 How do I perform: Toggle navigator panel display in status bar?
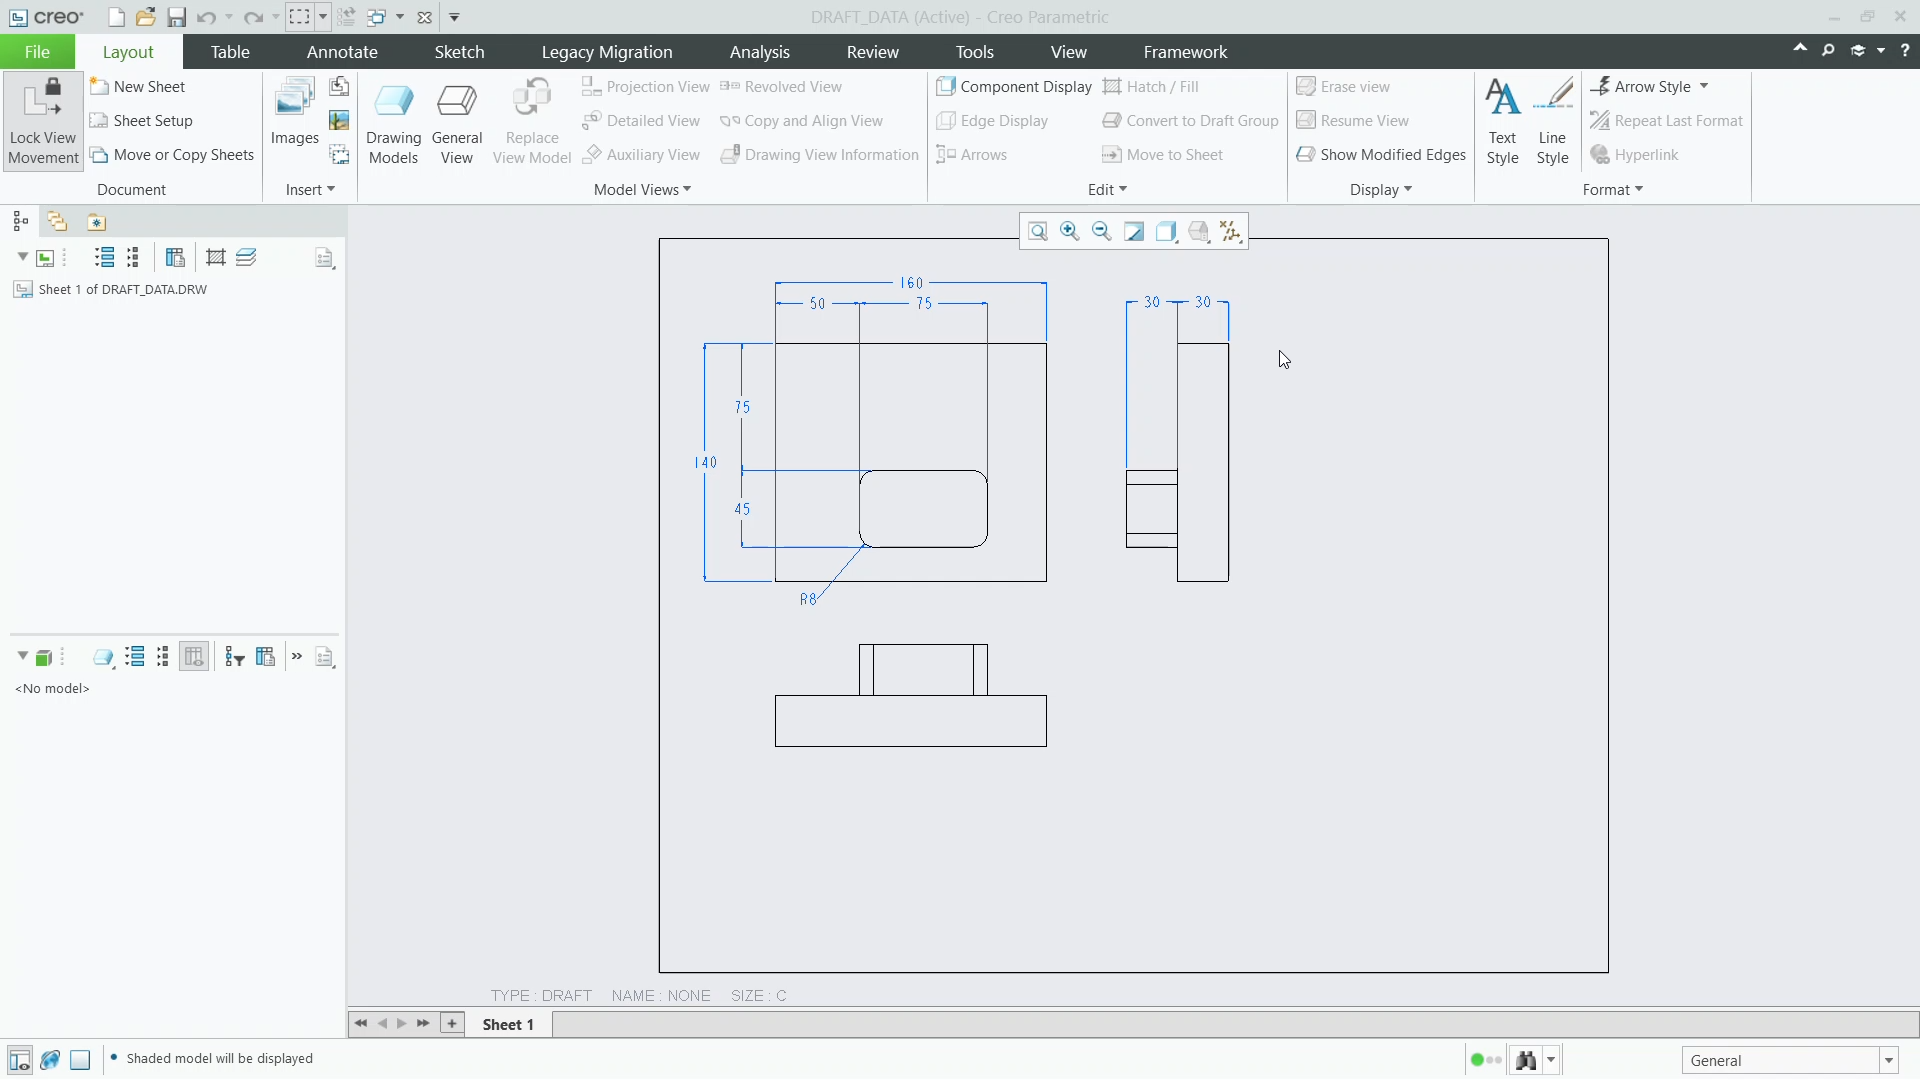point(19,1060)
